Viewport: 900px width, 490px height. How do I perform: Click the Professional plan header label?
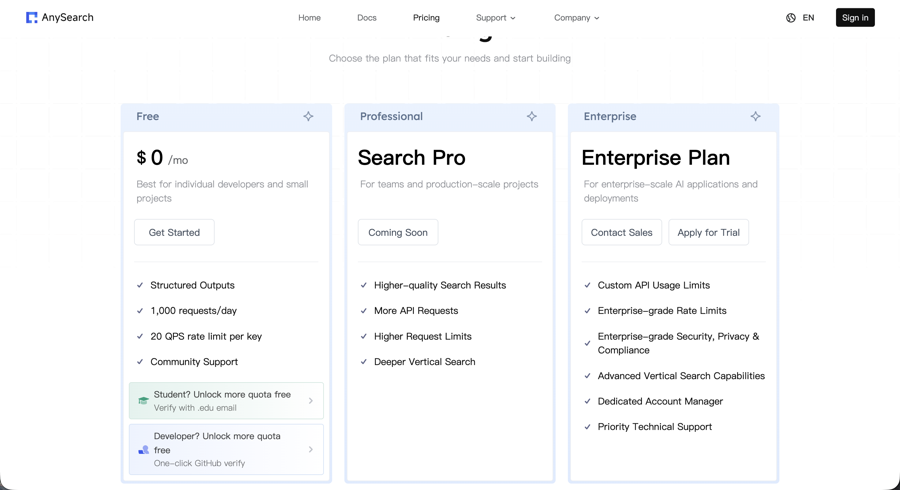(391, 116)
